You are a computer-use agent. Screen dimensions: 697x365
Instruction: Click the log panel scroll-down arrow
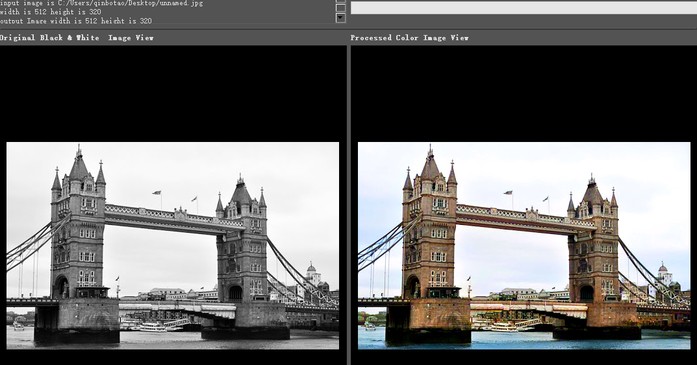point(340,17)
